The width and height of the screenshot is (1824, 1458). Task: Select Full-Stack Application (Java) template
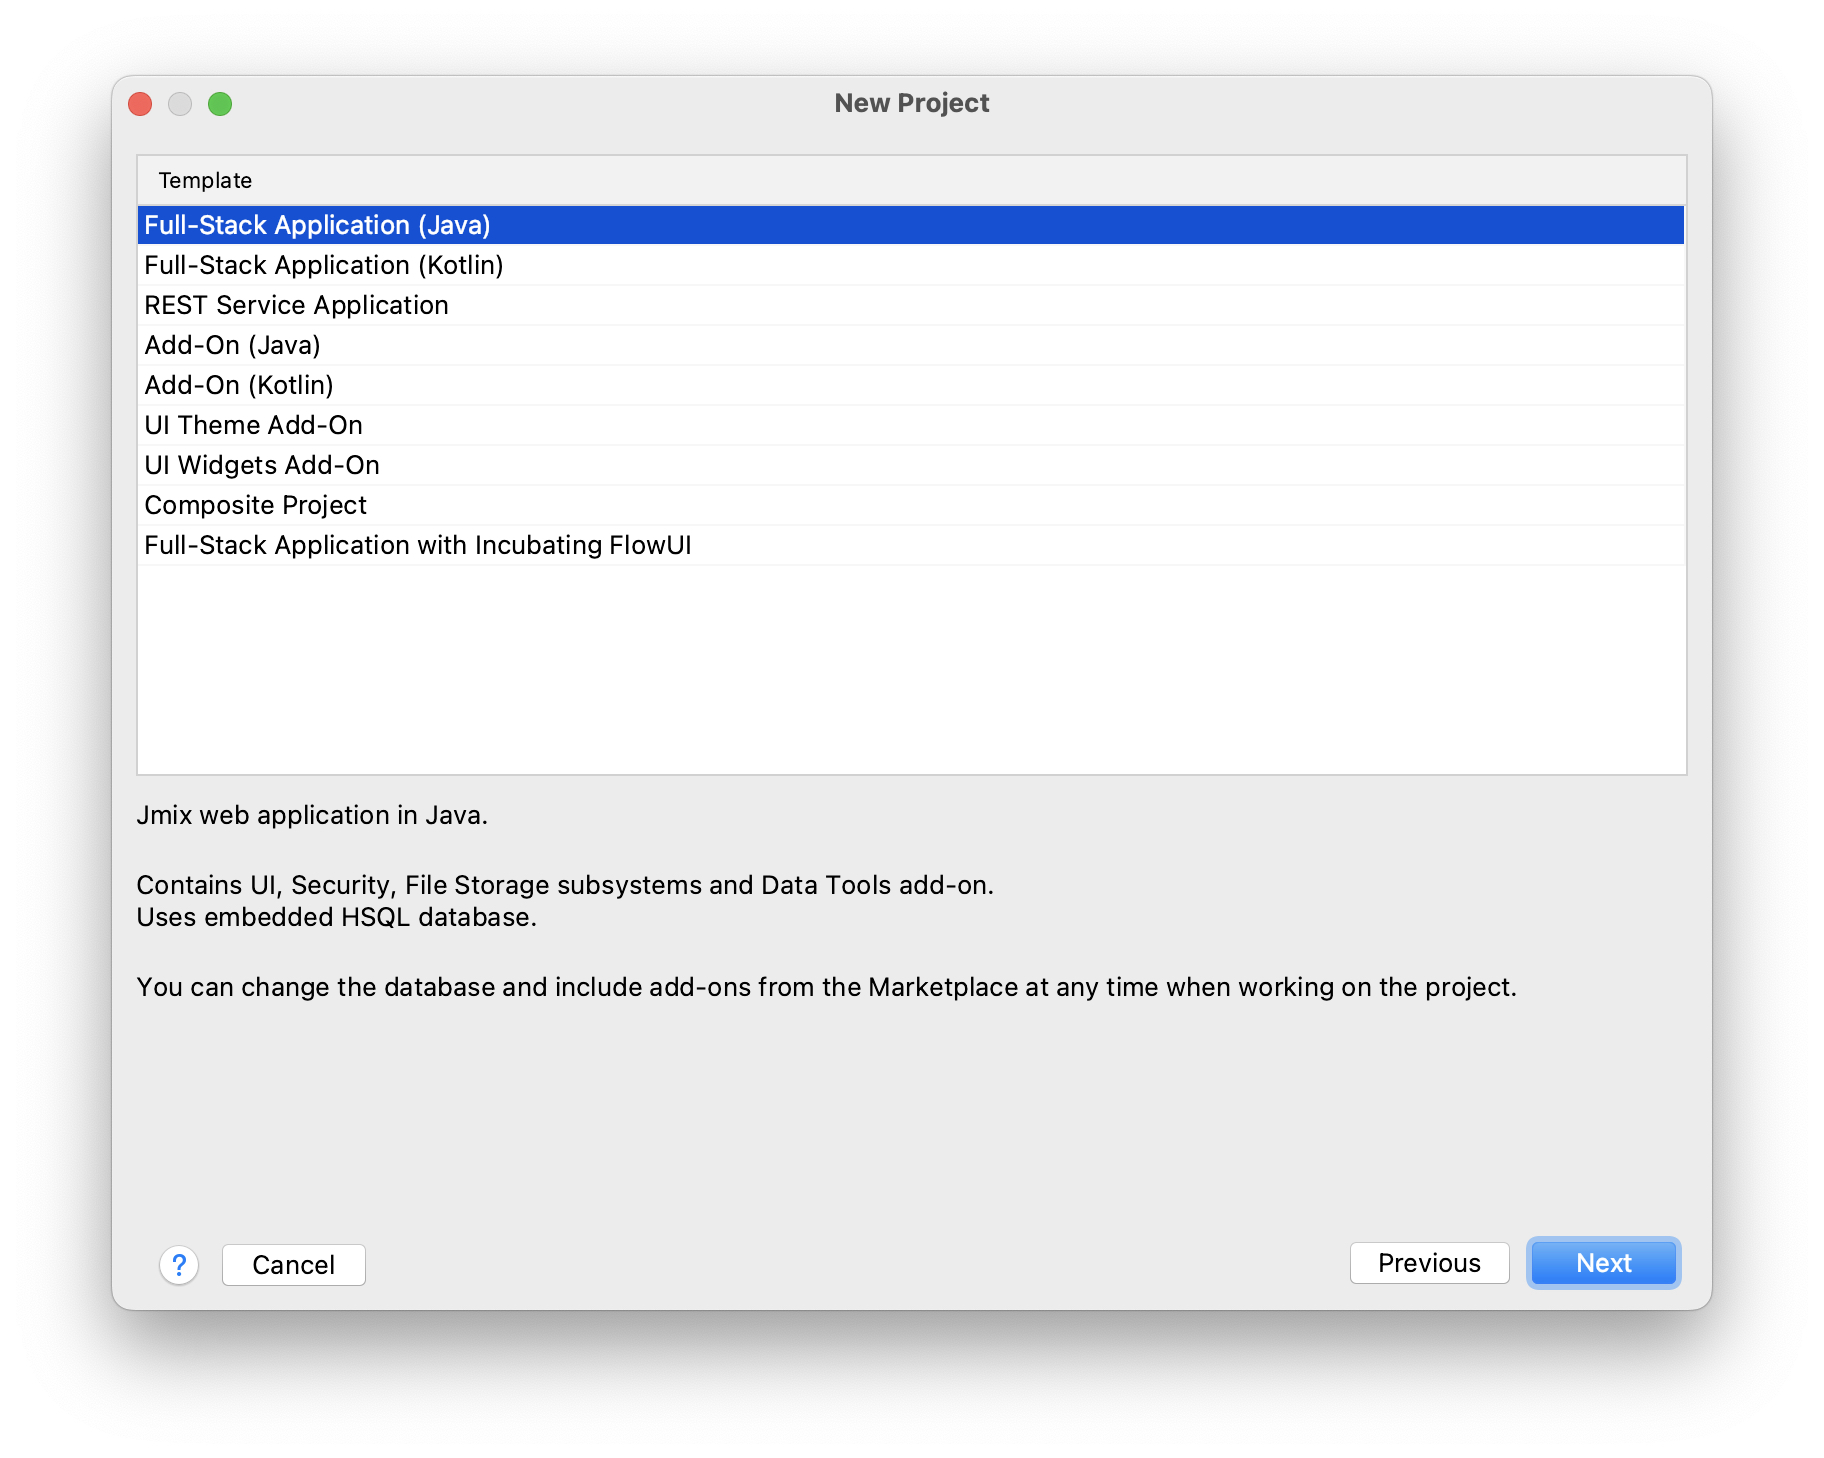tap(911, 225)
